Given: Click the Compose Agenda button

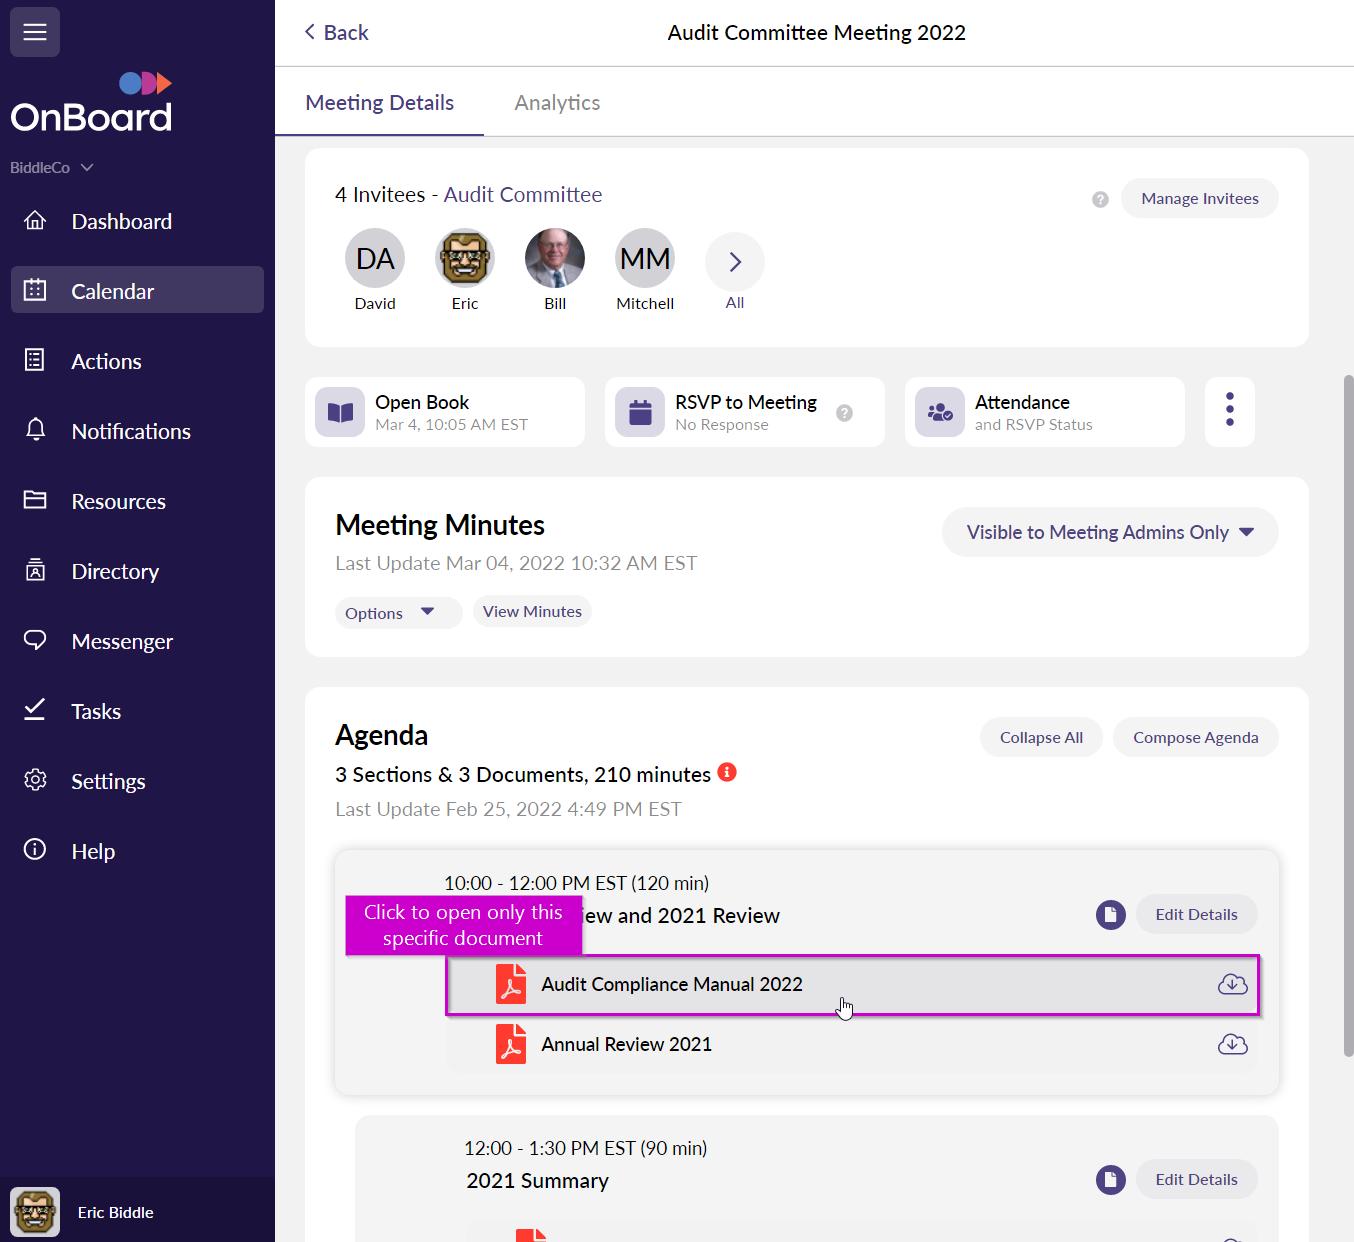Looking at the screenshot, I should click(x=1195, y=737).
